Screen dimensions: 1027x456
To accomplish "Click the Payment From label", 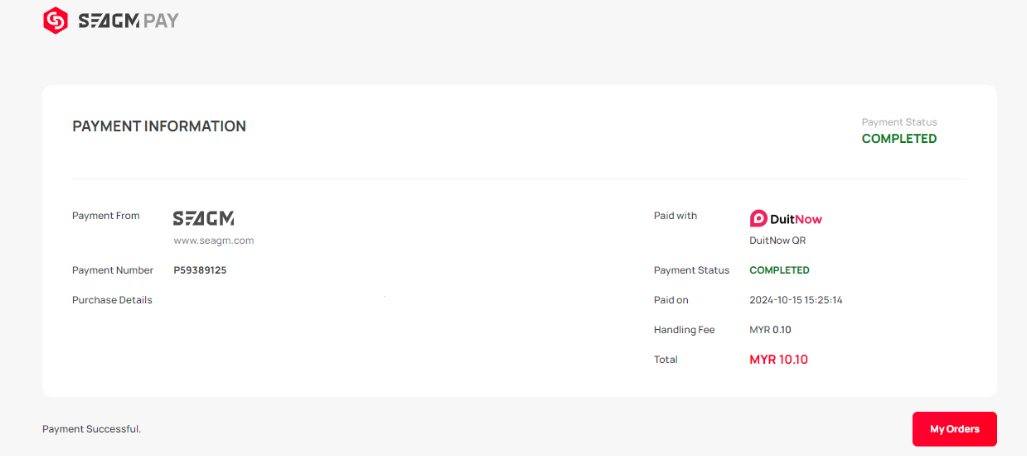I will pos(106,215).
